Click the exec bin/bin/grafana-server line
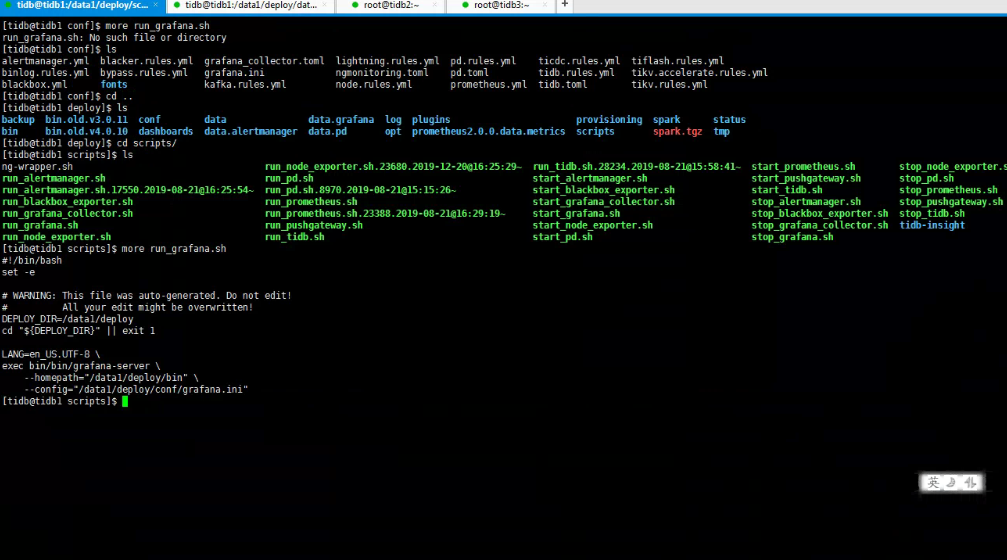The width and height of the screenshot is (1007, 560). [x=81, y=366]
